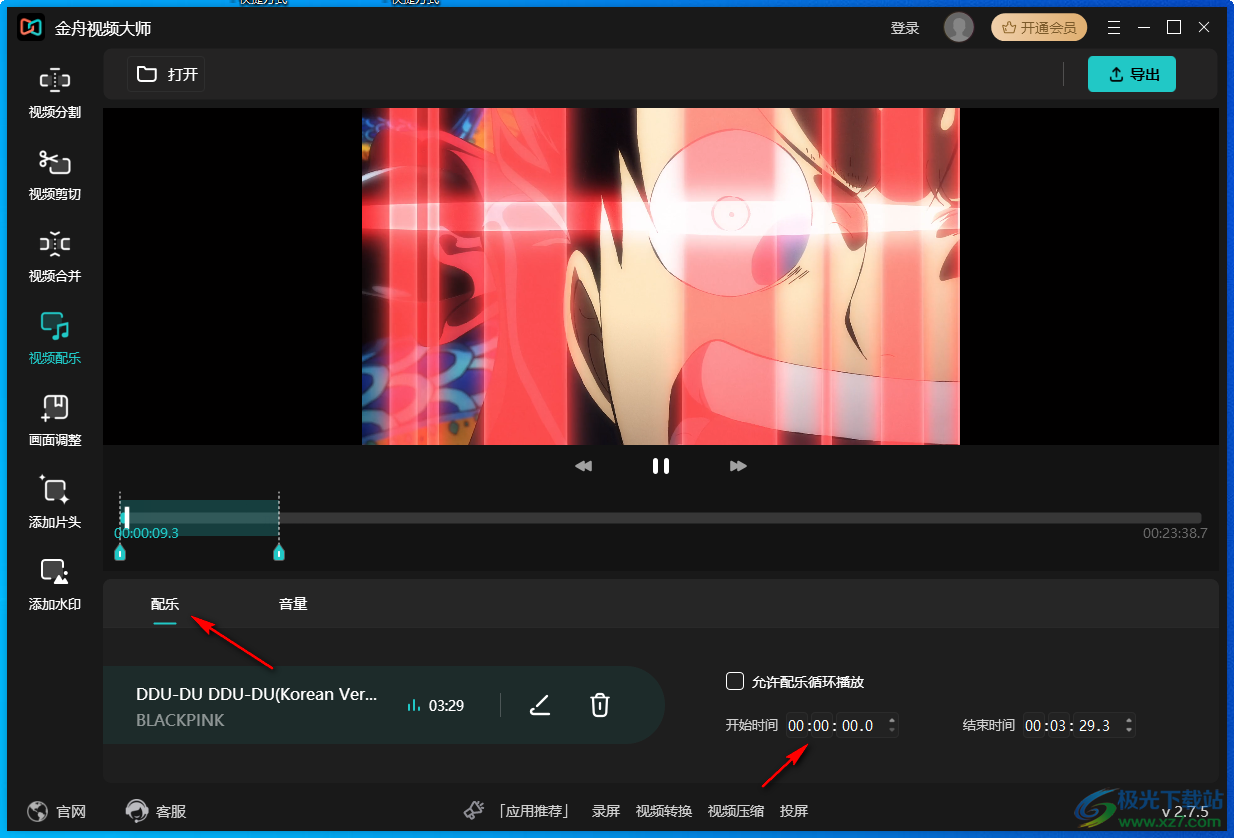Viewport: 1234px width, 838px height.
Task: Enable 允许配乐循环播放 loop checkbox
Action: click(735, 682)
